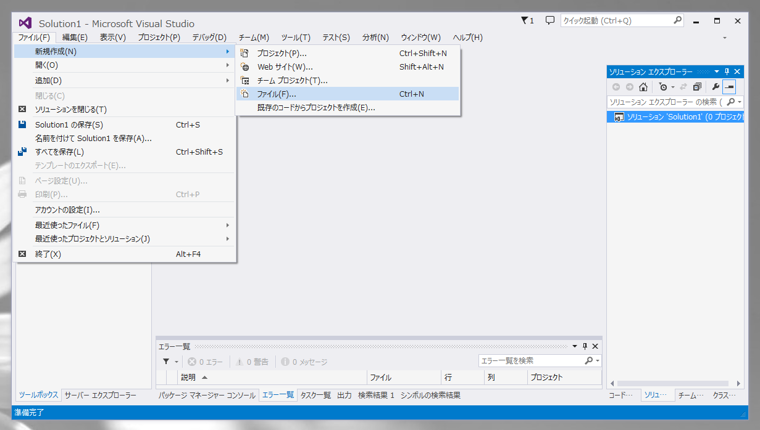The height and width of the screenshot is (430, 760).
Task: Open the ヘルプ(H) menu
Action: point(468,37)
